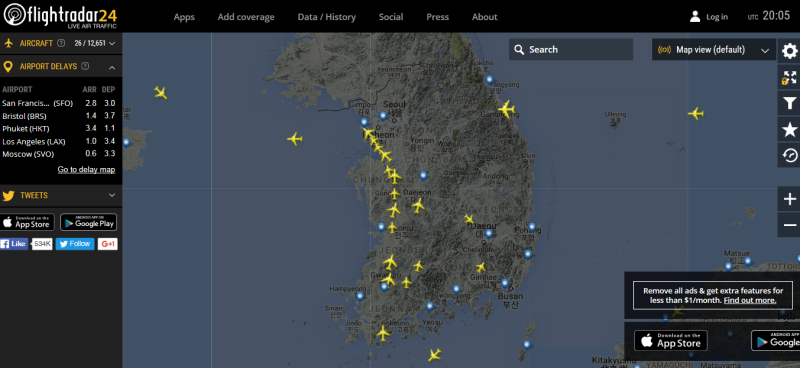This screenshot has height=368, width=800.
Task: Open the playback history clock icon
Action: click(x=789, y=155)
